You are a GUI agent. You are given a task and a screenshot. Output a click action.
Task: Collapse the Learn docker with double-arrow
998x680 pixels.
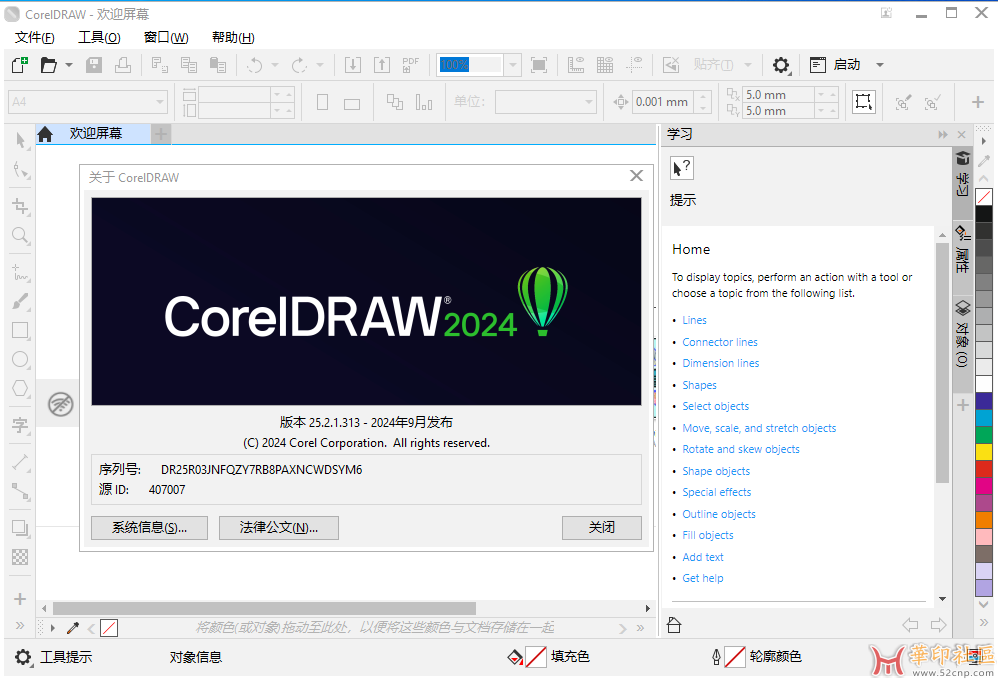click(x=943, y=134)
